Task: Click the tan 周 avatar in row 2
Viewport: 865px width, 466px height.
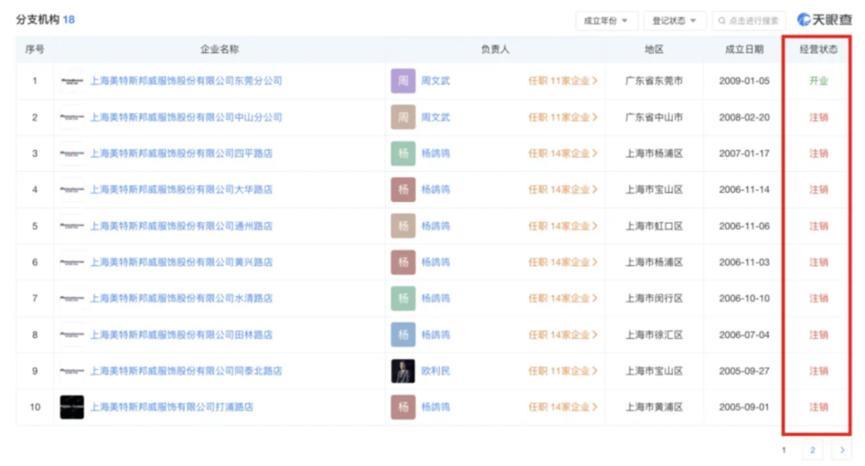Action: tap(403, 117)
